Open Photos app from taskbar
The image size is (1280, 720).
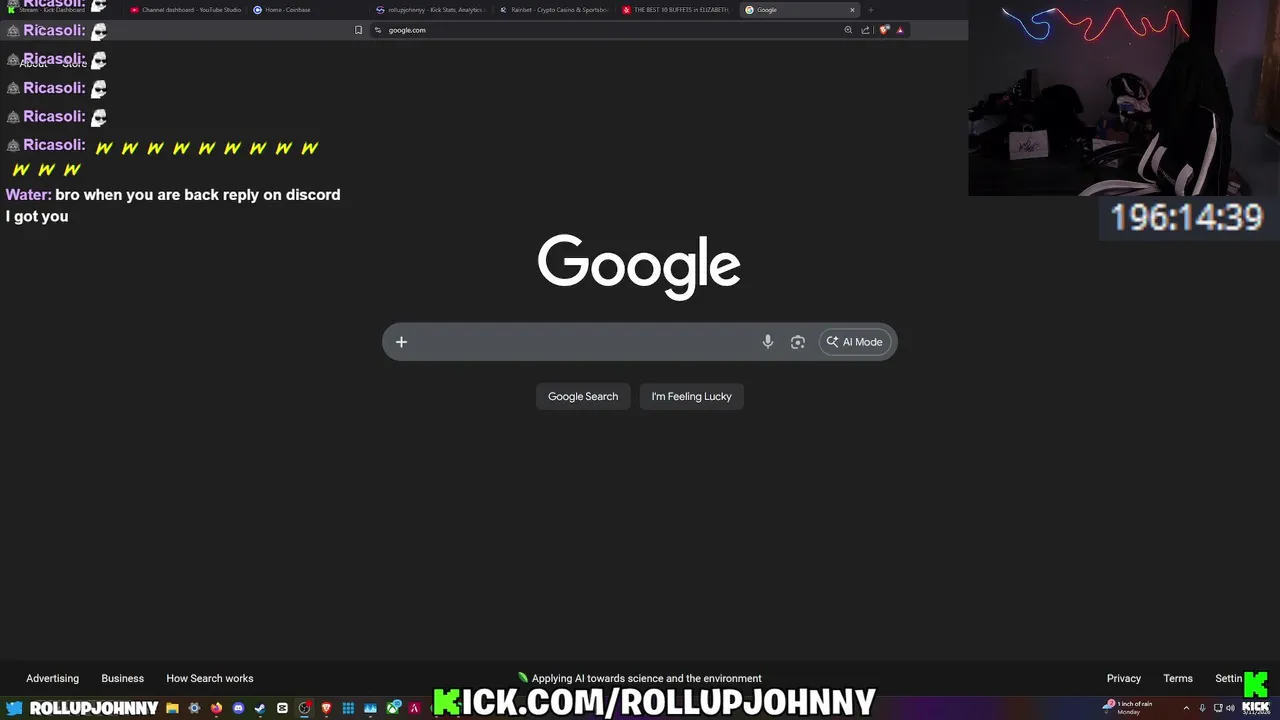(370, 708)
